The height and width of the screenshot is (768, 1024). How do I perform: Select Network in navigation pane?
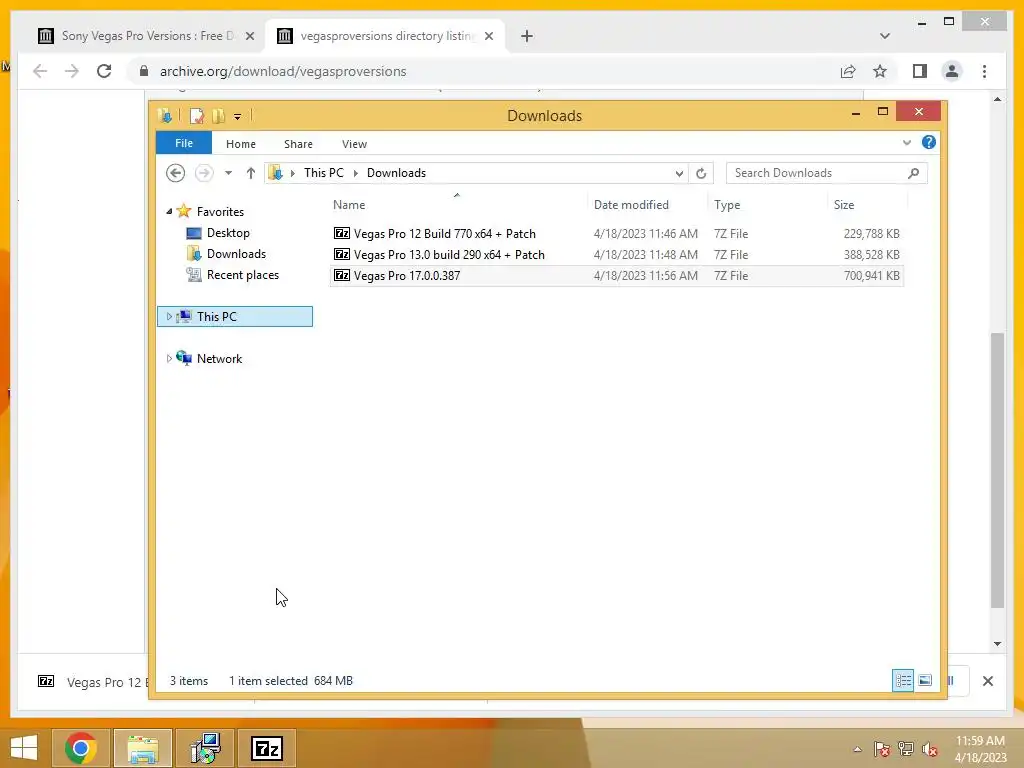click(x=219, y=359)
